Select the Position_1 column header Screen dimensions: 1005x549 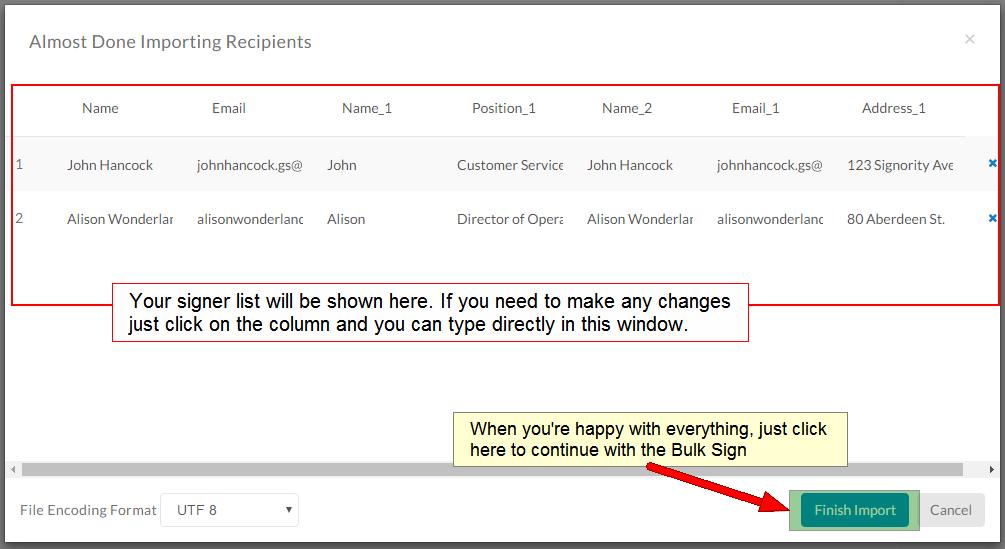pyautogui.click(x=504, y=108)
